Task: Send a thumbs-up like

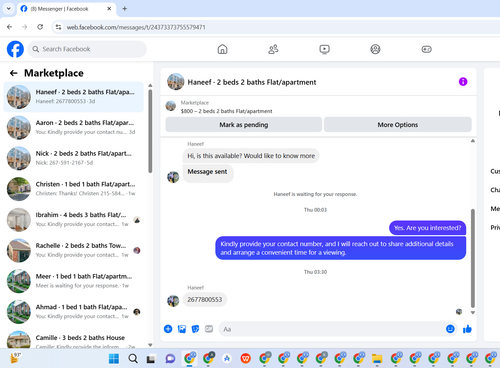Action: coord(467,329)
